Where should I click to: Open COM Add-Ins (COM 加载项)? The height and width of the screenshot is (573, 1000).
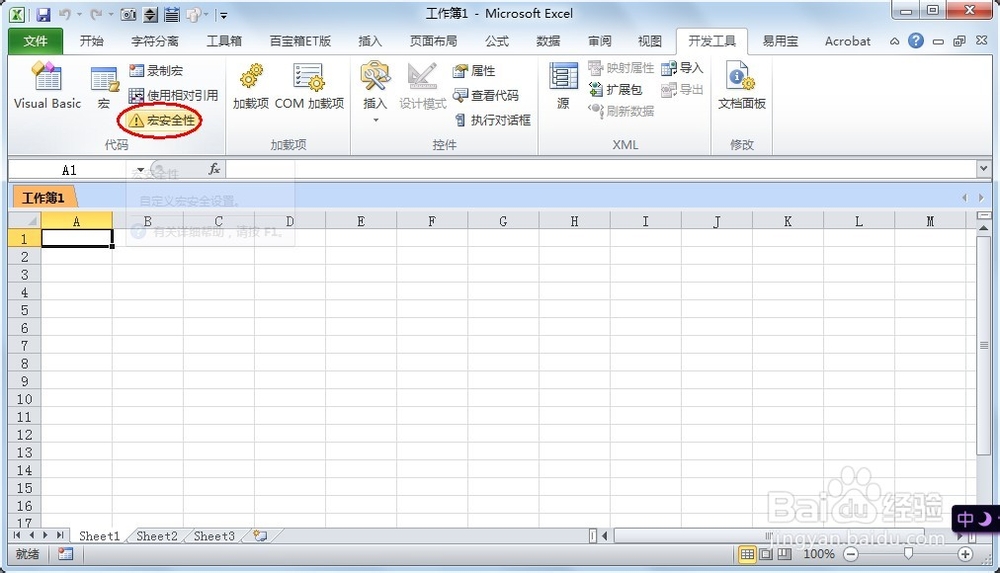tap(309, 86)
